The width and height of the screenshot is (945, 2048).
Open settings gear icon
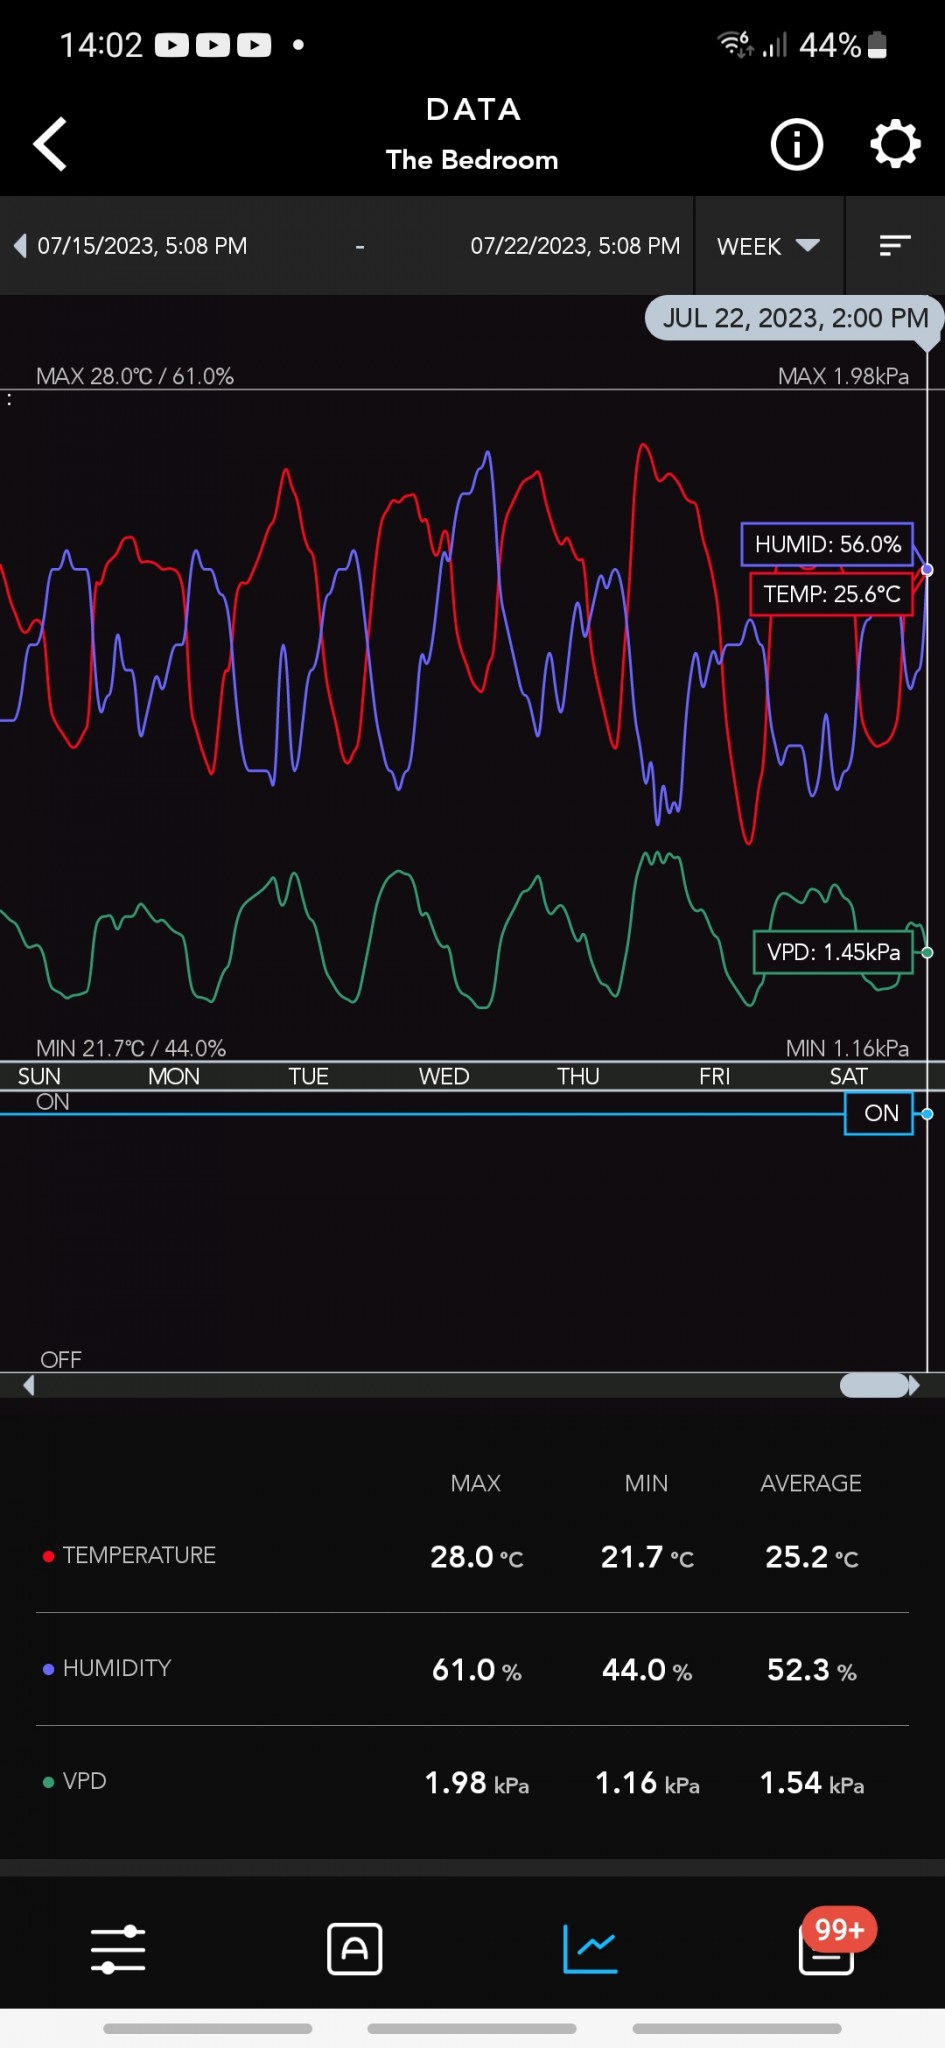894,144
